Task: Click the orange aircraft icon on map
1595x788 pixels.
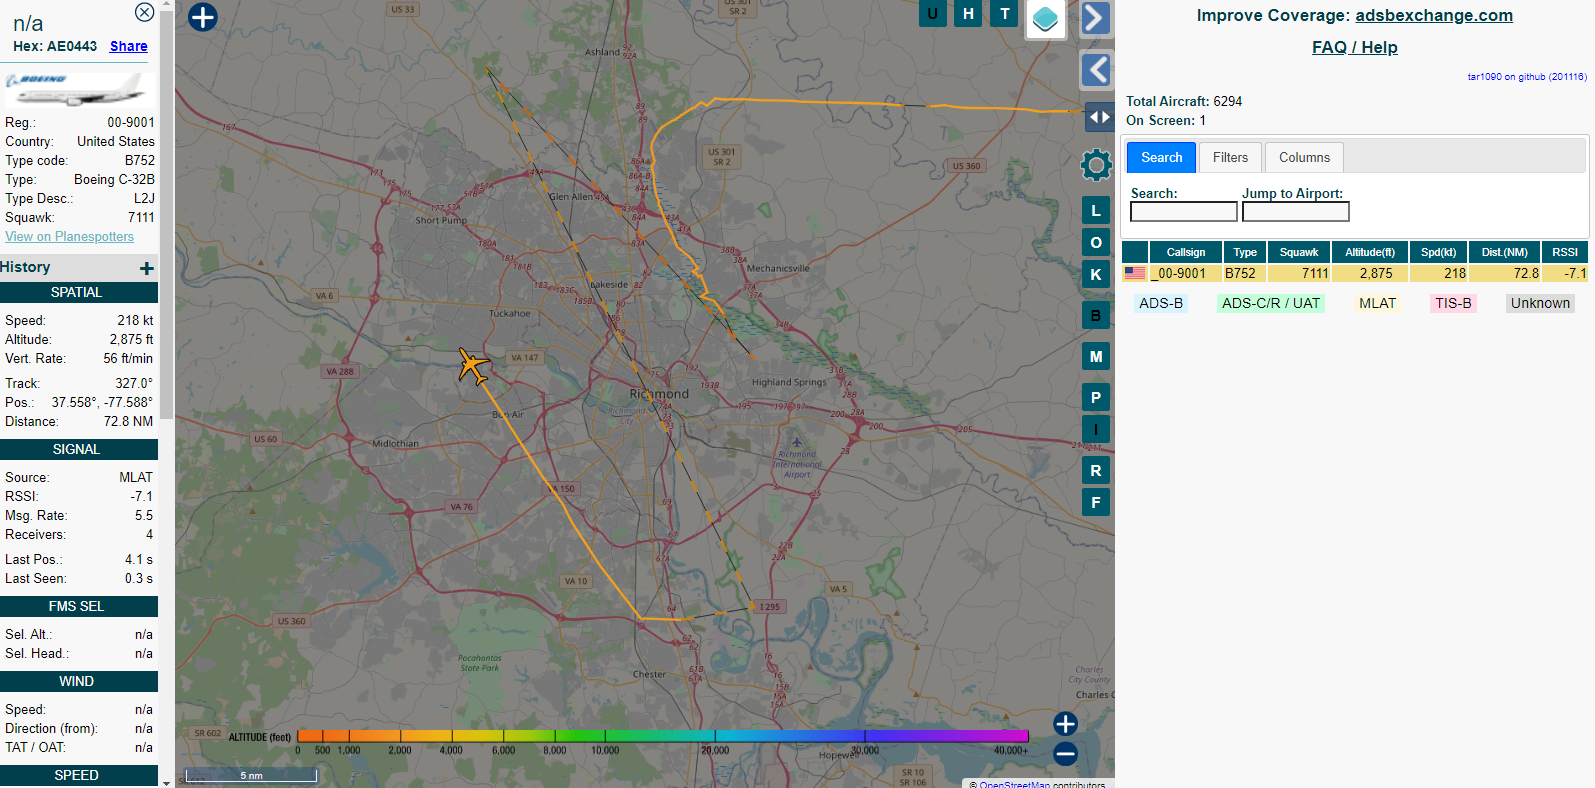Action: [x=473, y=366]
